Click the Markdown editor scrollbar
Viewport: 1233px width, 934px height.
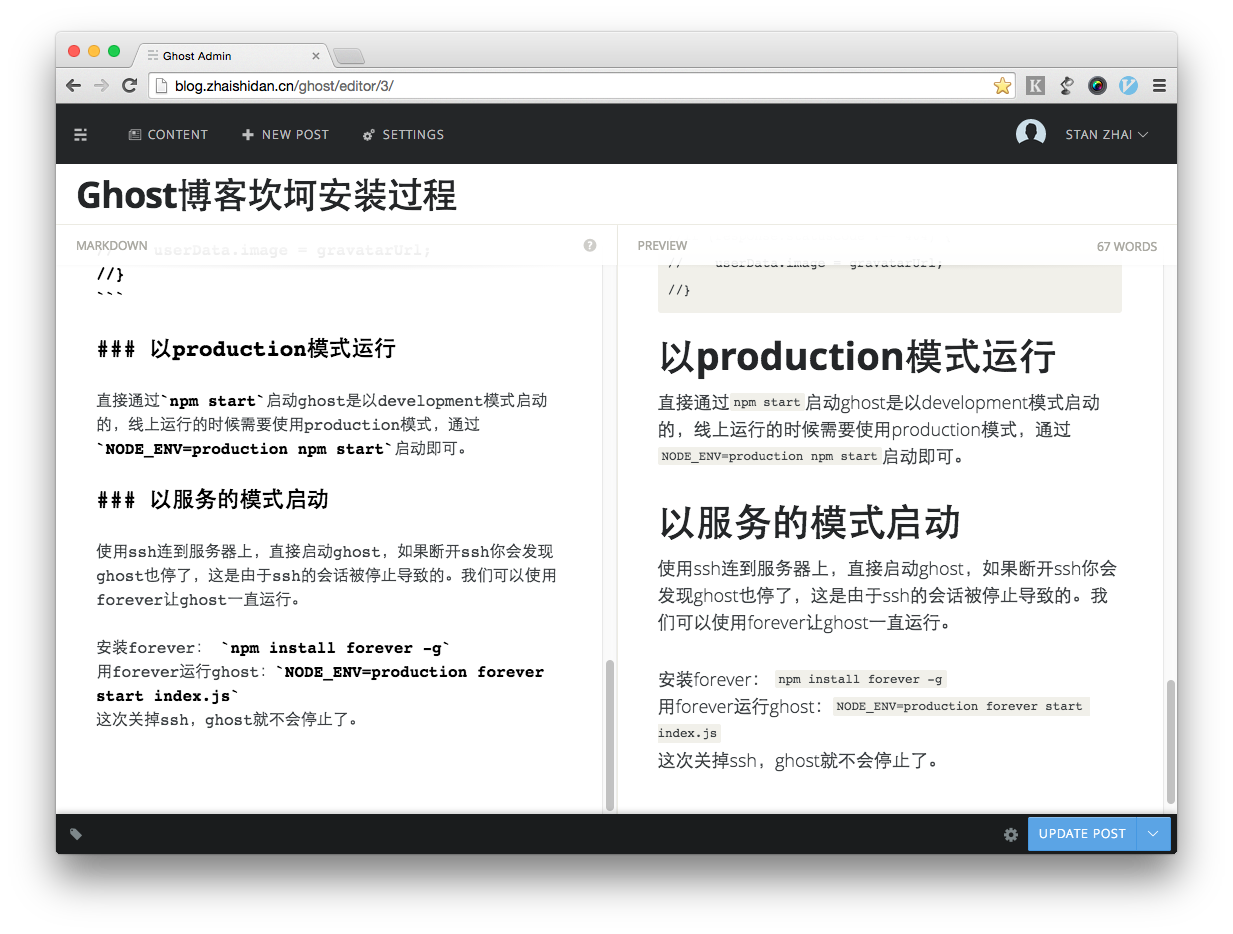(x=610, y=734)
